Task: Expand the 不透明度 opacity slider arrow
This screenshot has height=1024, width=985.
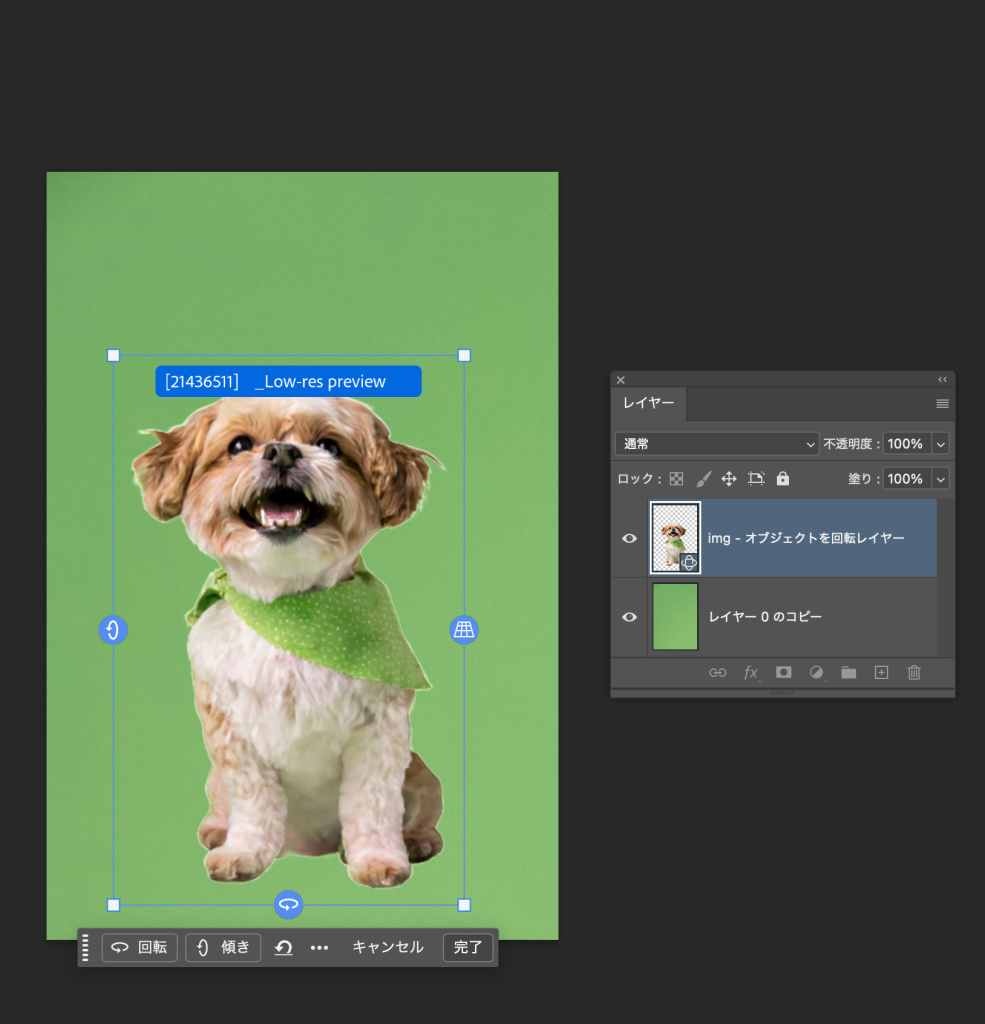Action: tap(940, 443)
